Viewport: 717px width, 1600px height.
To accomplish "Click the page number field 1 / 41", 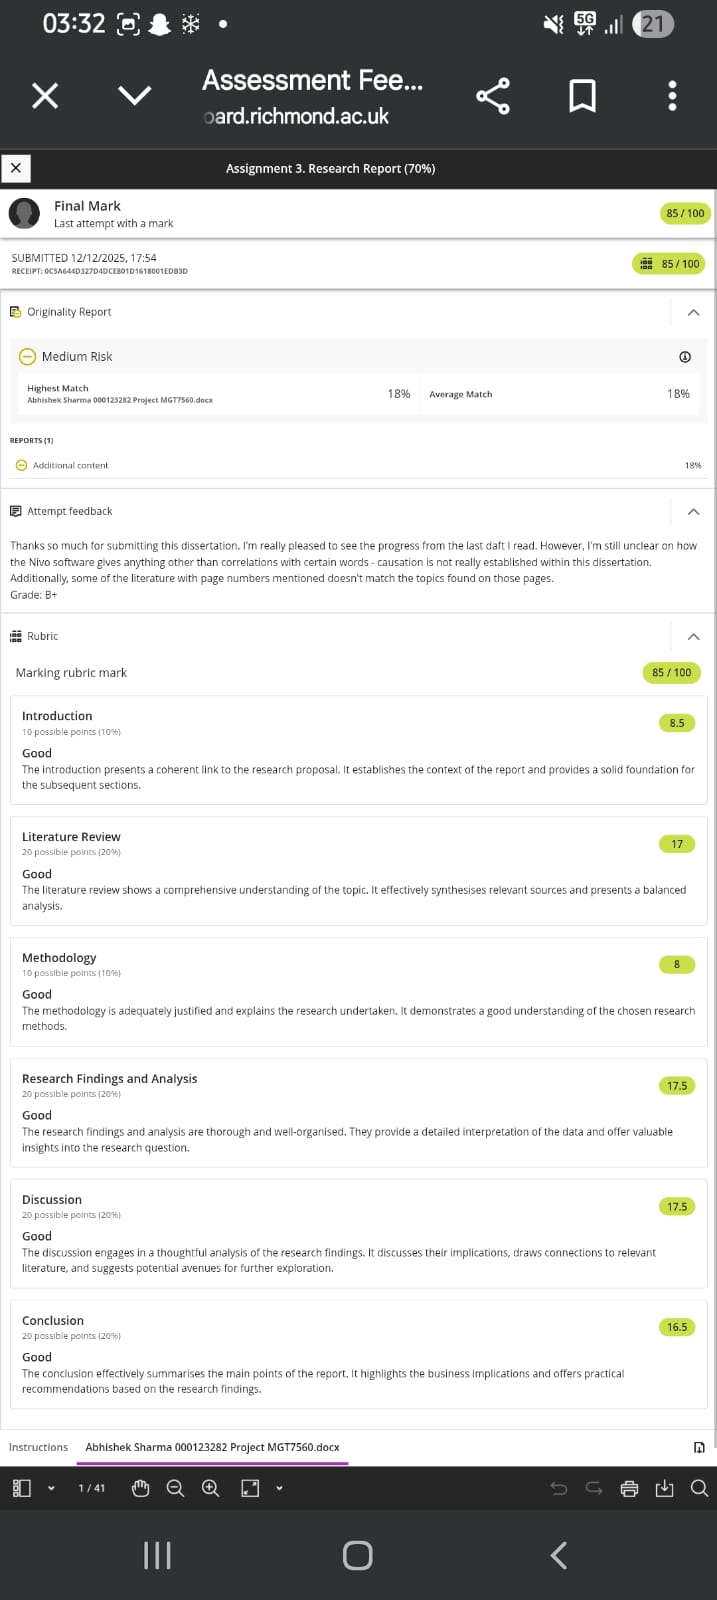I will (91, 1488).
